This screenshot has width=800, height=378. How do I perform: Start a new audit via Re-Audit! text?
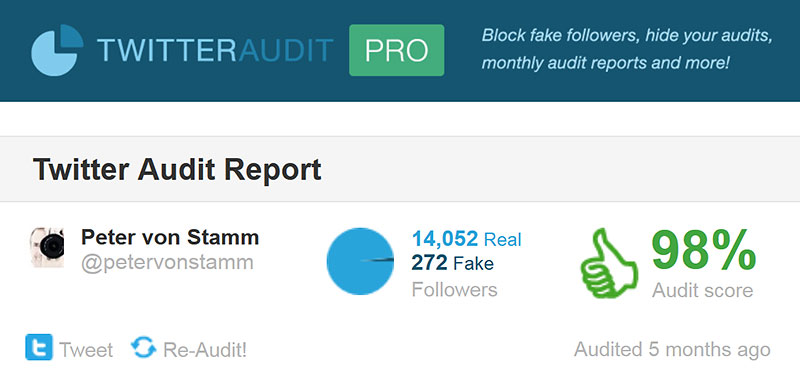[205, 350]
